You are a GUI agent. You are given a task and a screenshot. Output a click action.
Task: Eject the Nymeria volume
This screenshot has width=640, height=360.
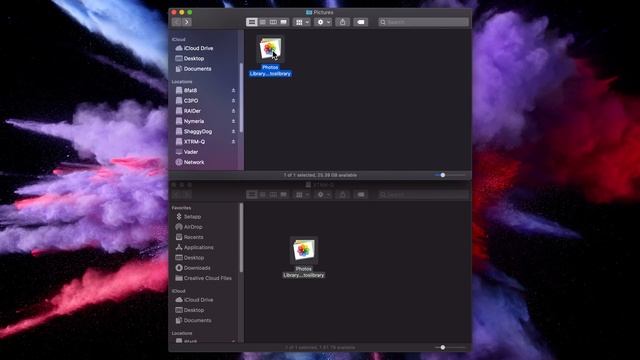(233, 121)
